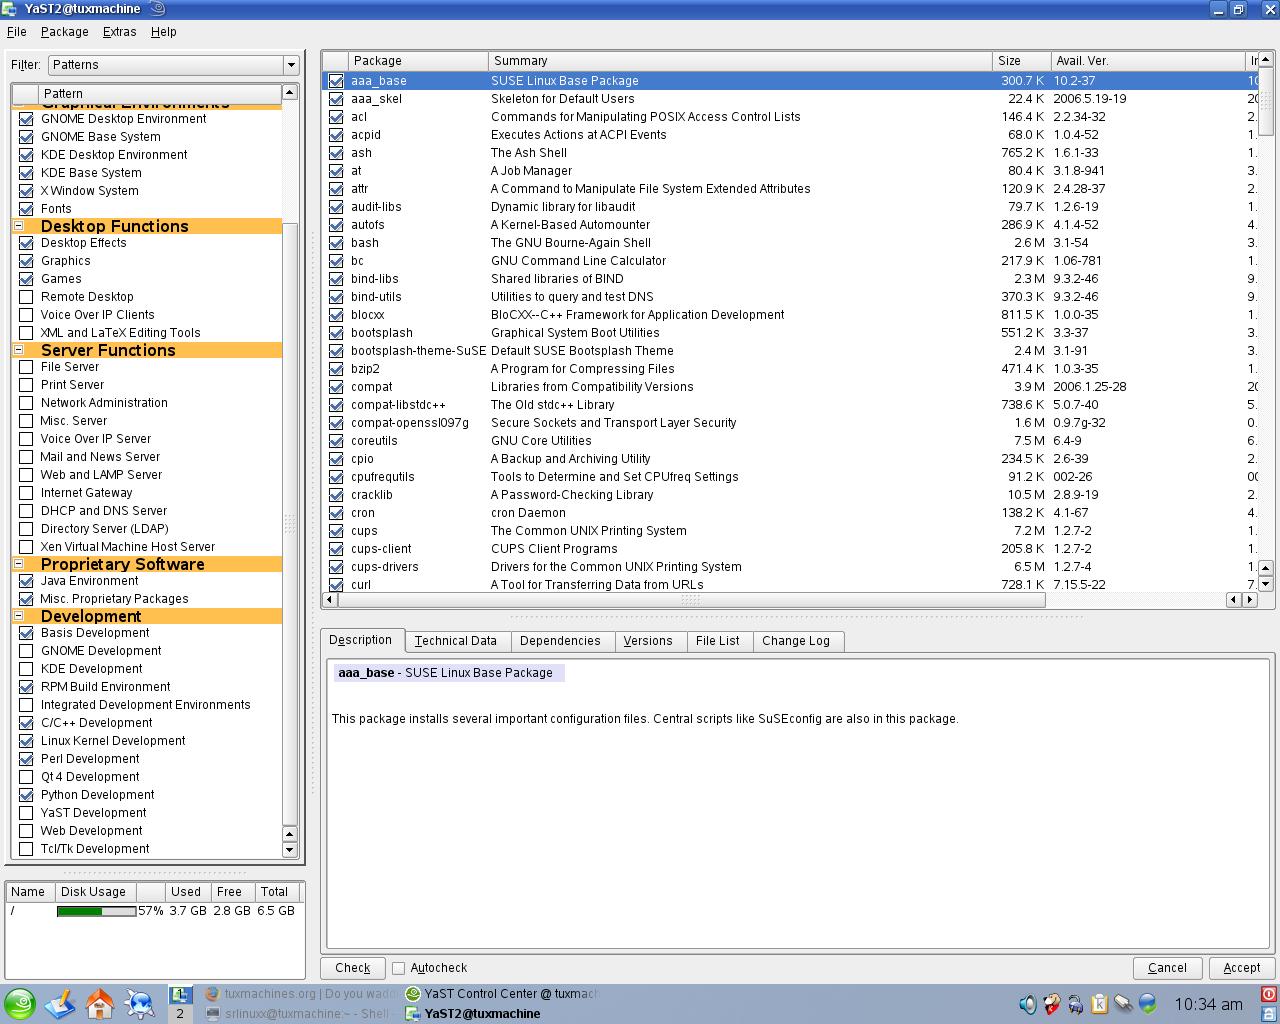Screen dimensions: 1280x1024
Task: Toggle status icon for acpid package
Action: [x=336, y=135]
